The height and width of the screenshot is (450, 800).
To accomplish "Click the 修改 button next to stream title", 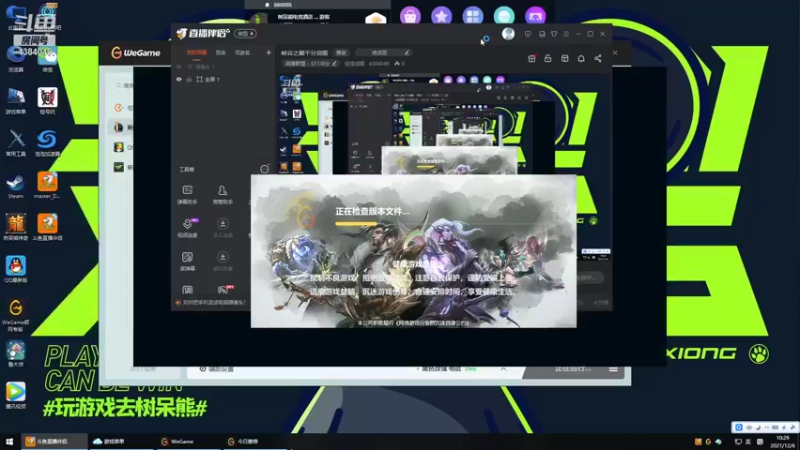I will point(341,53).
